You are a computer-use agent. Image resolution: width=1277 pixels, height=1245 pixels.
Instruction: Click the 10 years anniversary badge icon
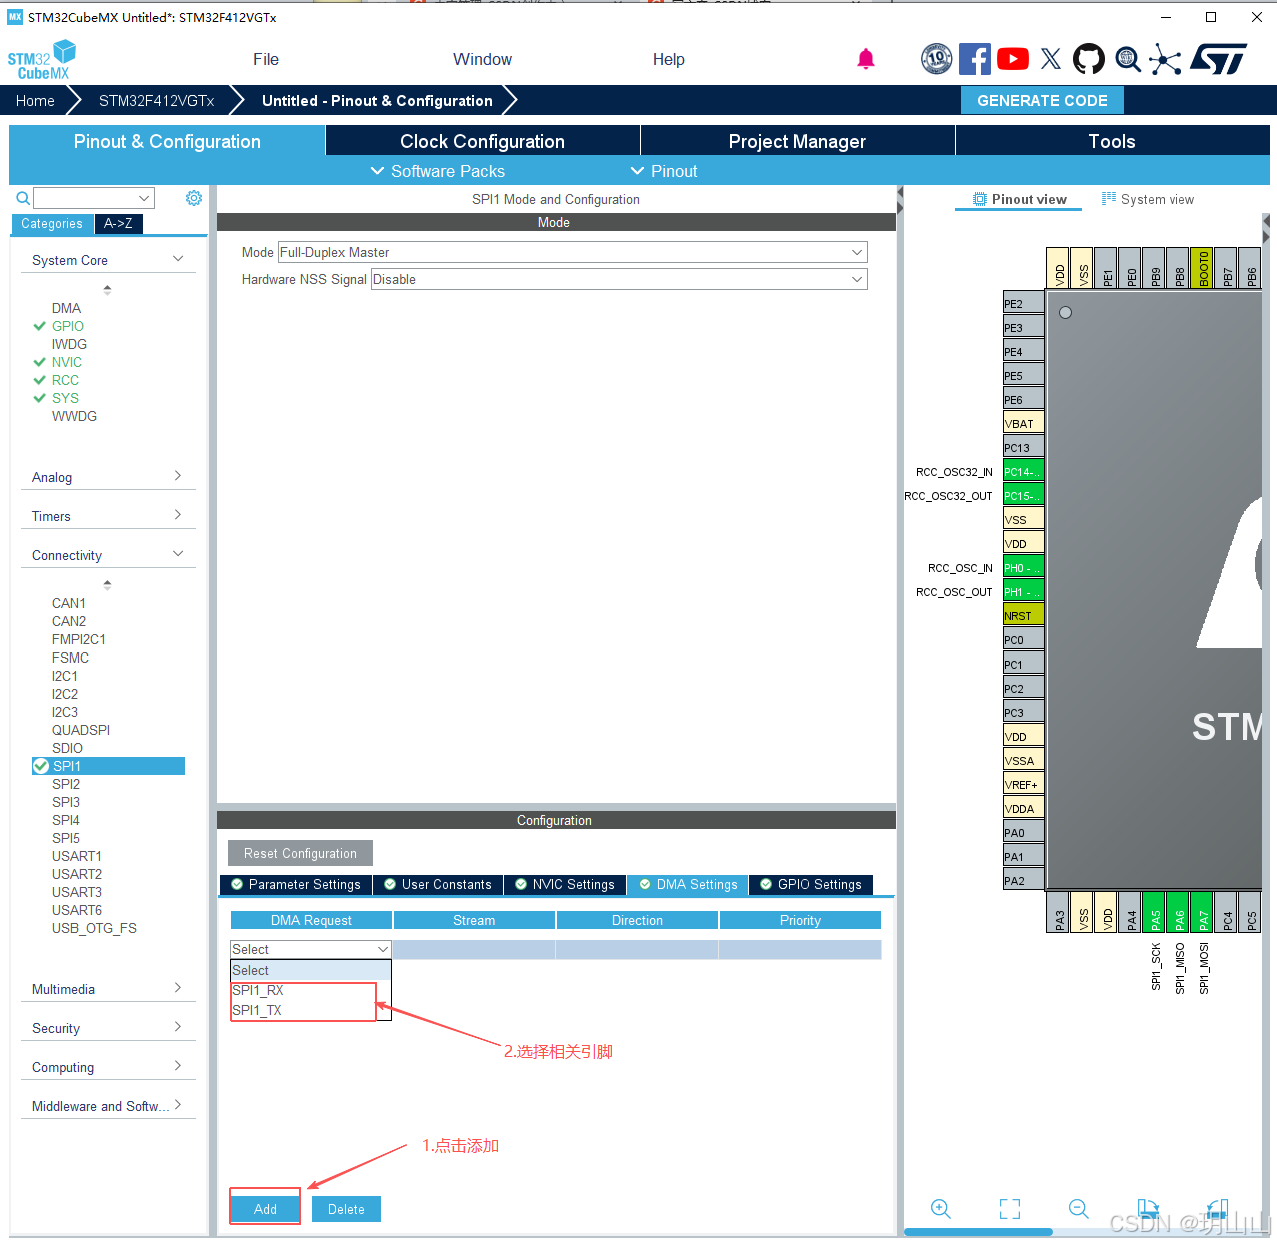click(937, 59)
